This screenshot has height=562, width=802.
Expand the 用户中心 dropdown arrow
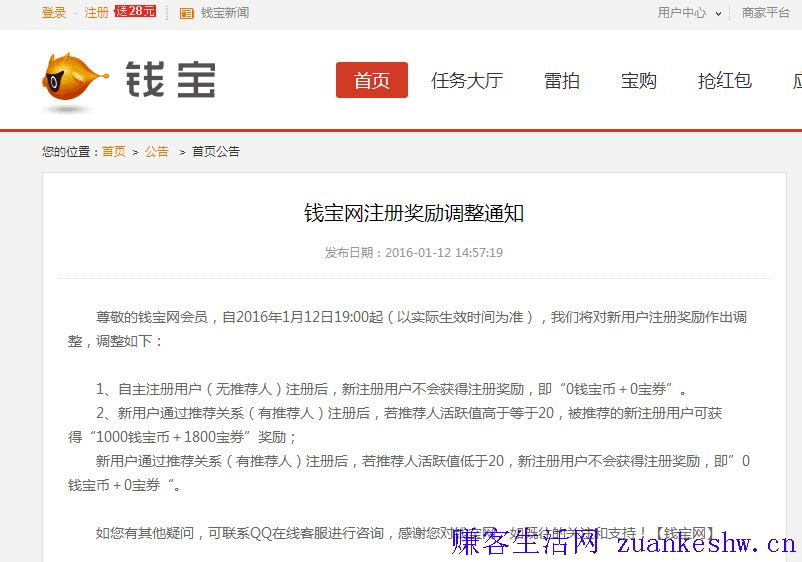718,14
